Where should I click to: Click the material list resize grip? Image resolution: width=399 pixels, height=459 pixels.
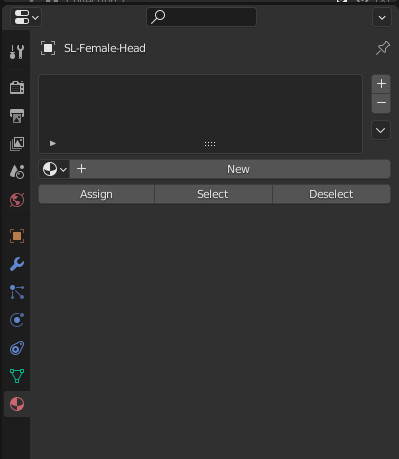[210, 144]
